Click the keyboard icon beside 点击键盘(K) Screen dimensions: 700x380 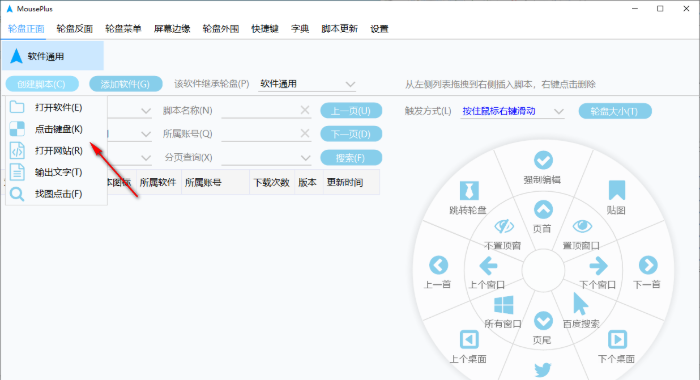17,129
